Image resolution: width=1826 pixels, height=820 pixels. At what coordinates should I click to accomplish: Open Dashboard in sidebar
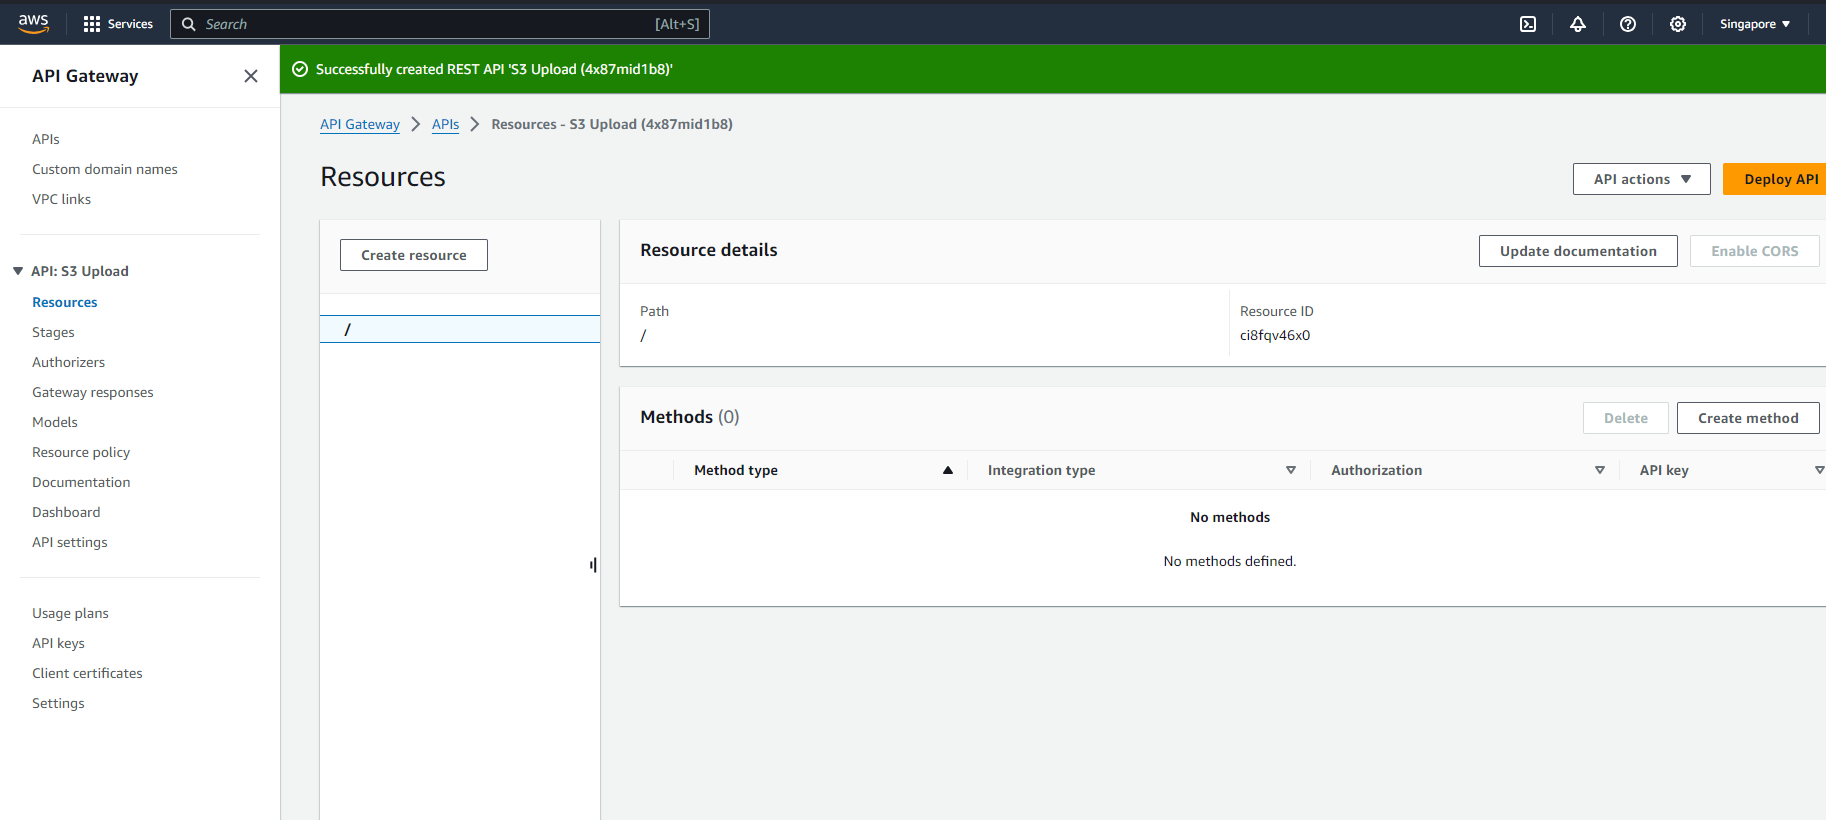(x=66, y=512)
